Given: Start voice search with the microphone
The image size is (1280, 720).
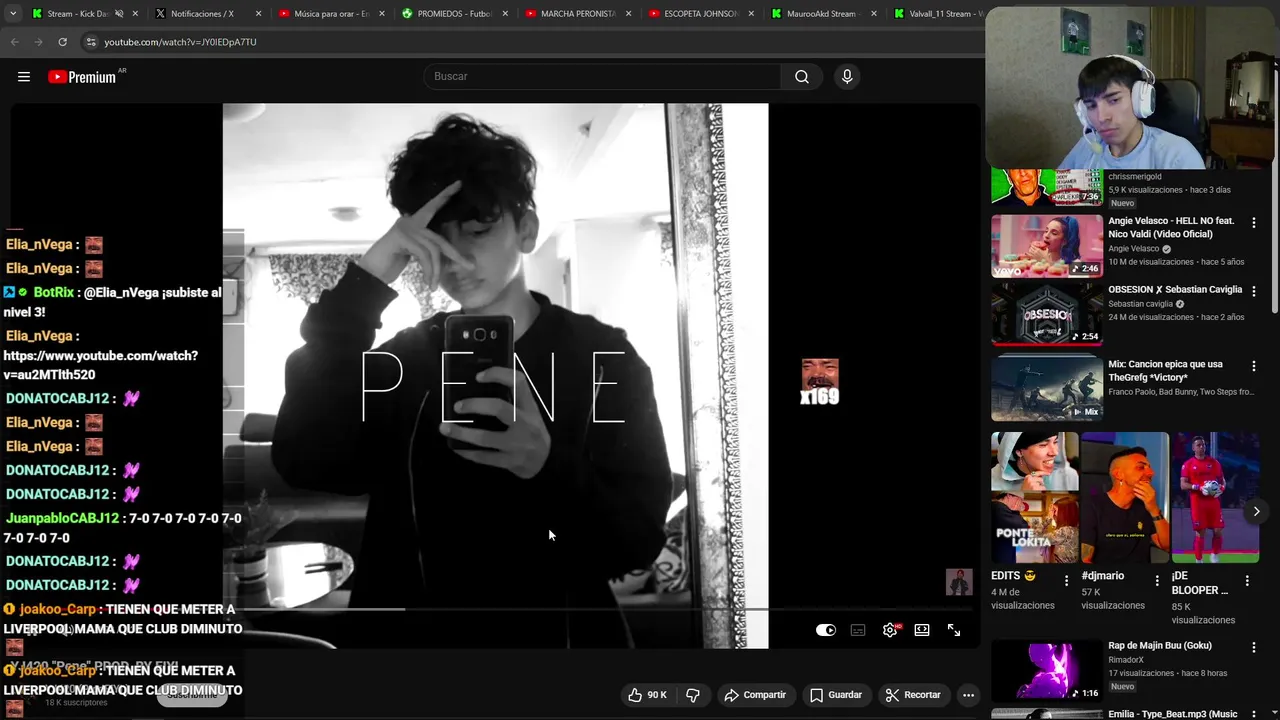Looking at the screenshot, I should point(847,77).
